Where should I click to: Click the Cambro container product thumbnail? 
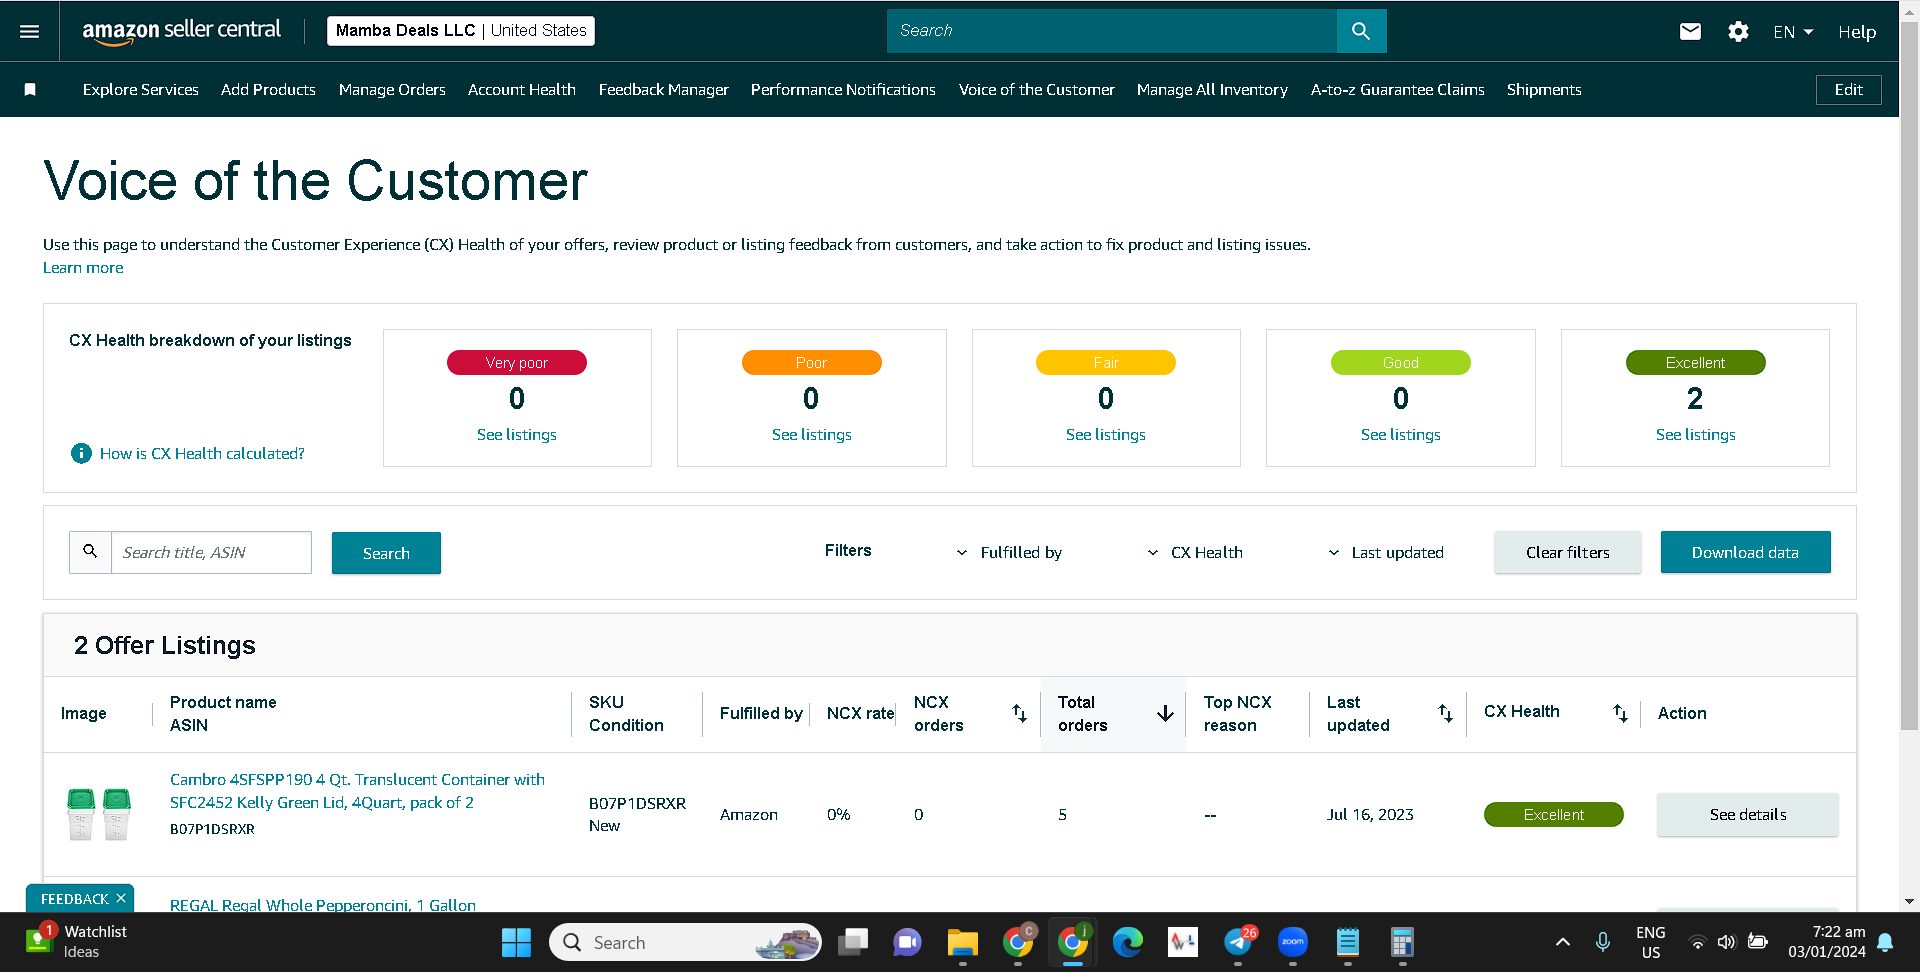coord(99,814)
